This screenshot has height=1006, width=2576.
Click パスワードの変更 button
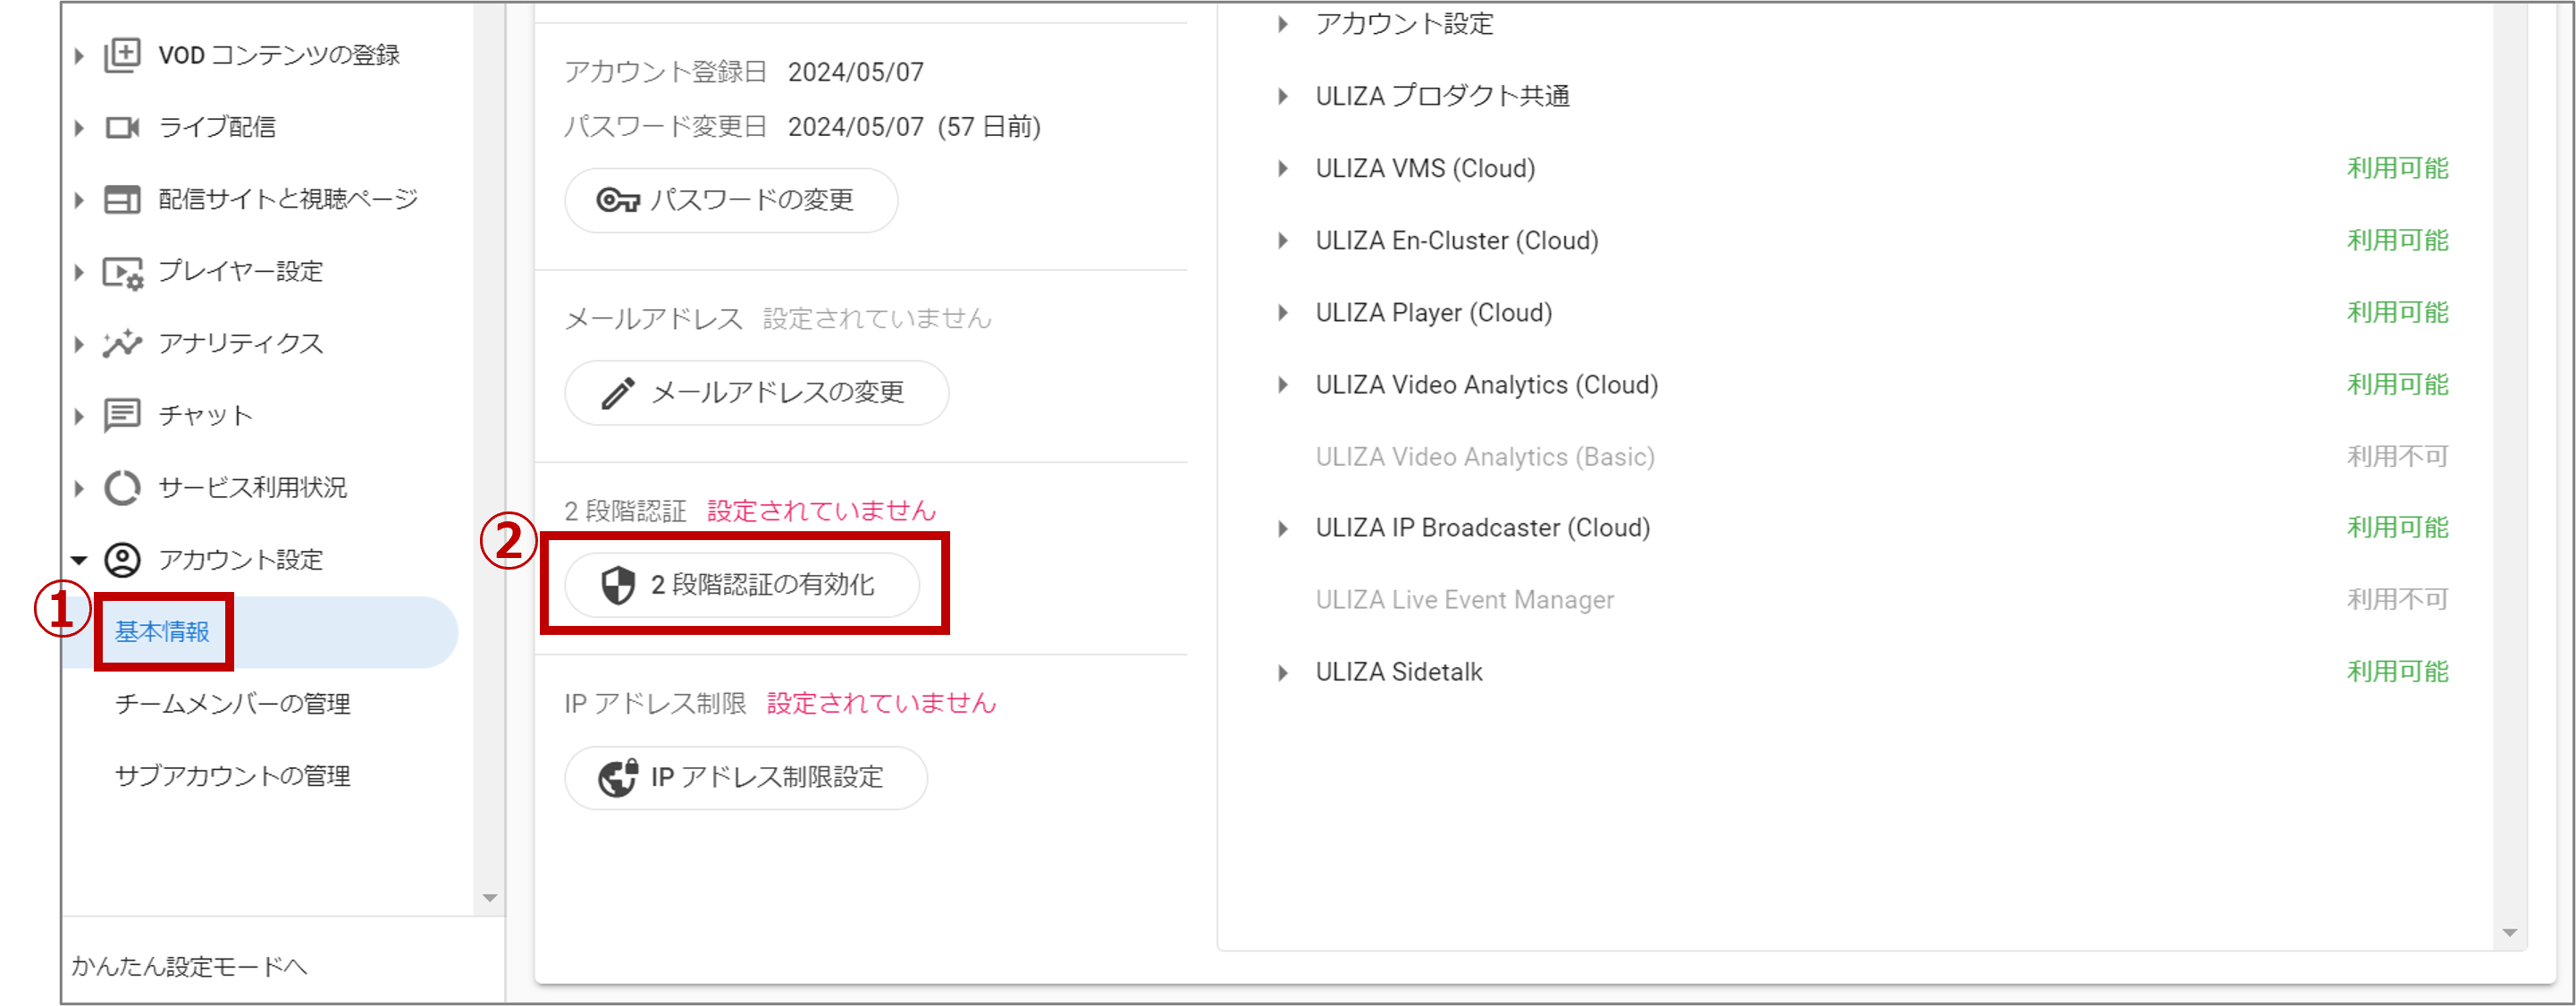coord(731,200)
